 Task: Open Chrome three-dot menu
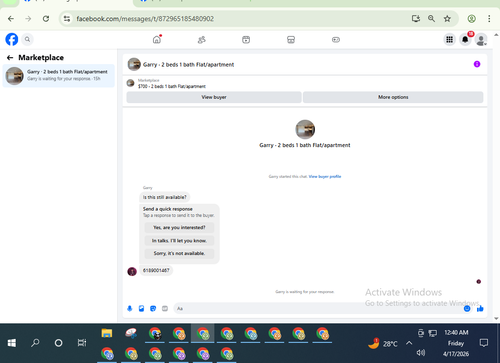tap(489, 19)
